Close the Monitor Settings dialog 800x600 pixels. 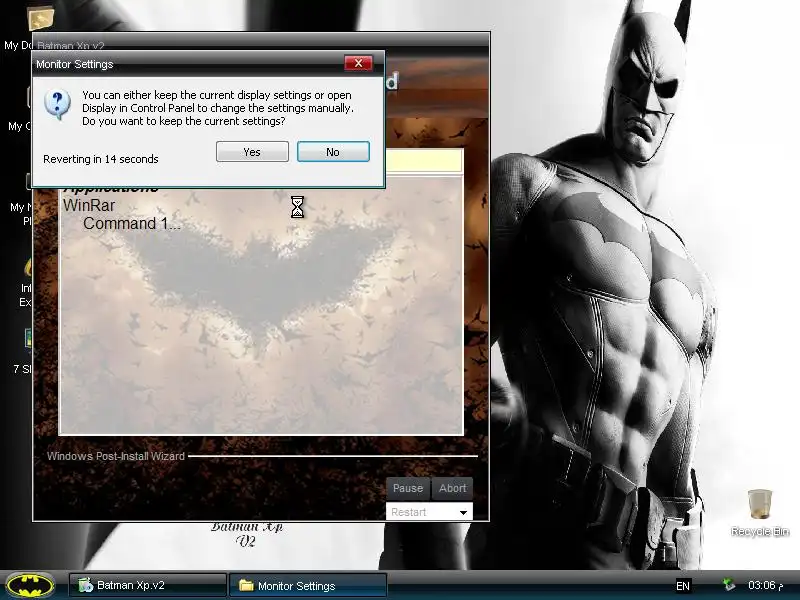[x=358, y=63]
